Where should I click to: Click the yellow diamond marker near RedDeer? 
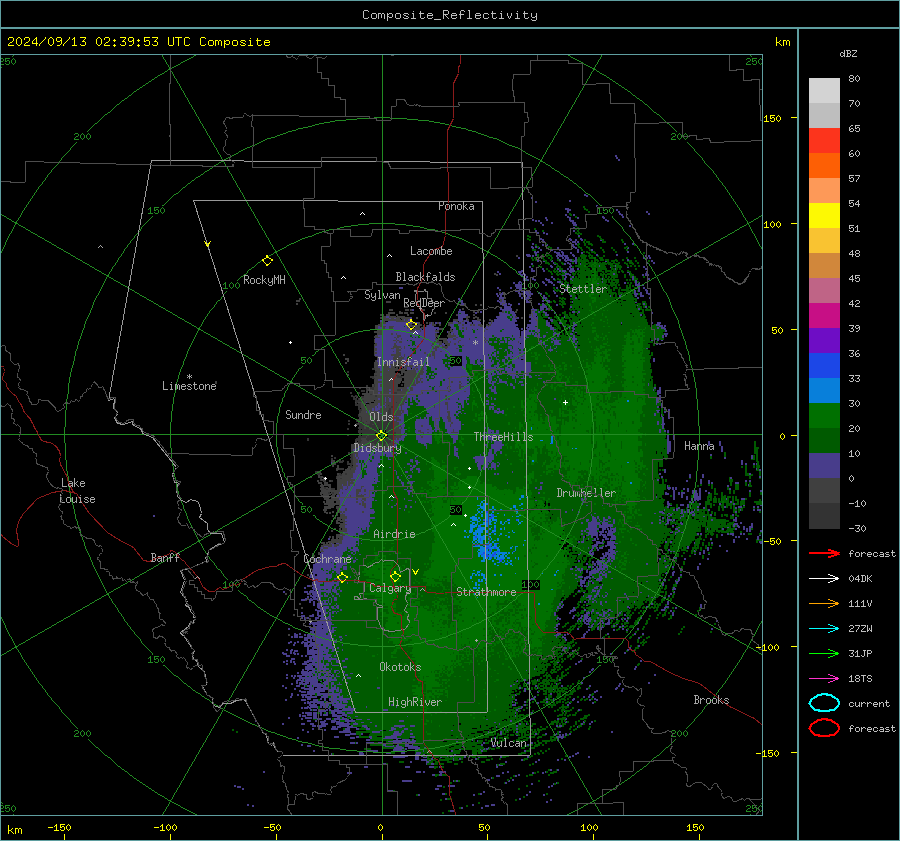point(411,324)
